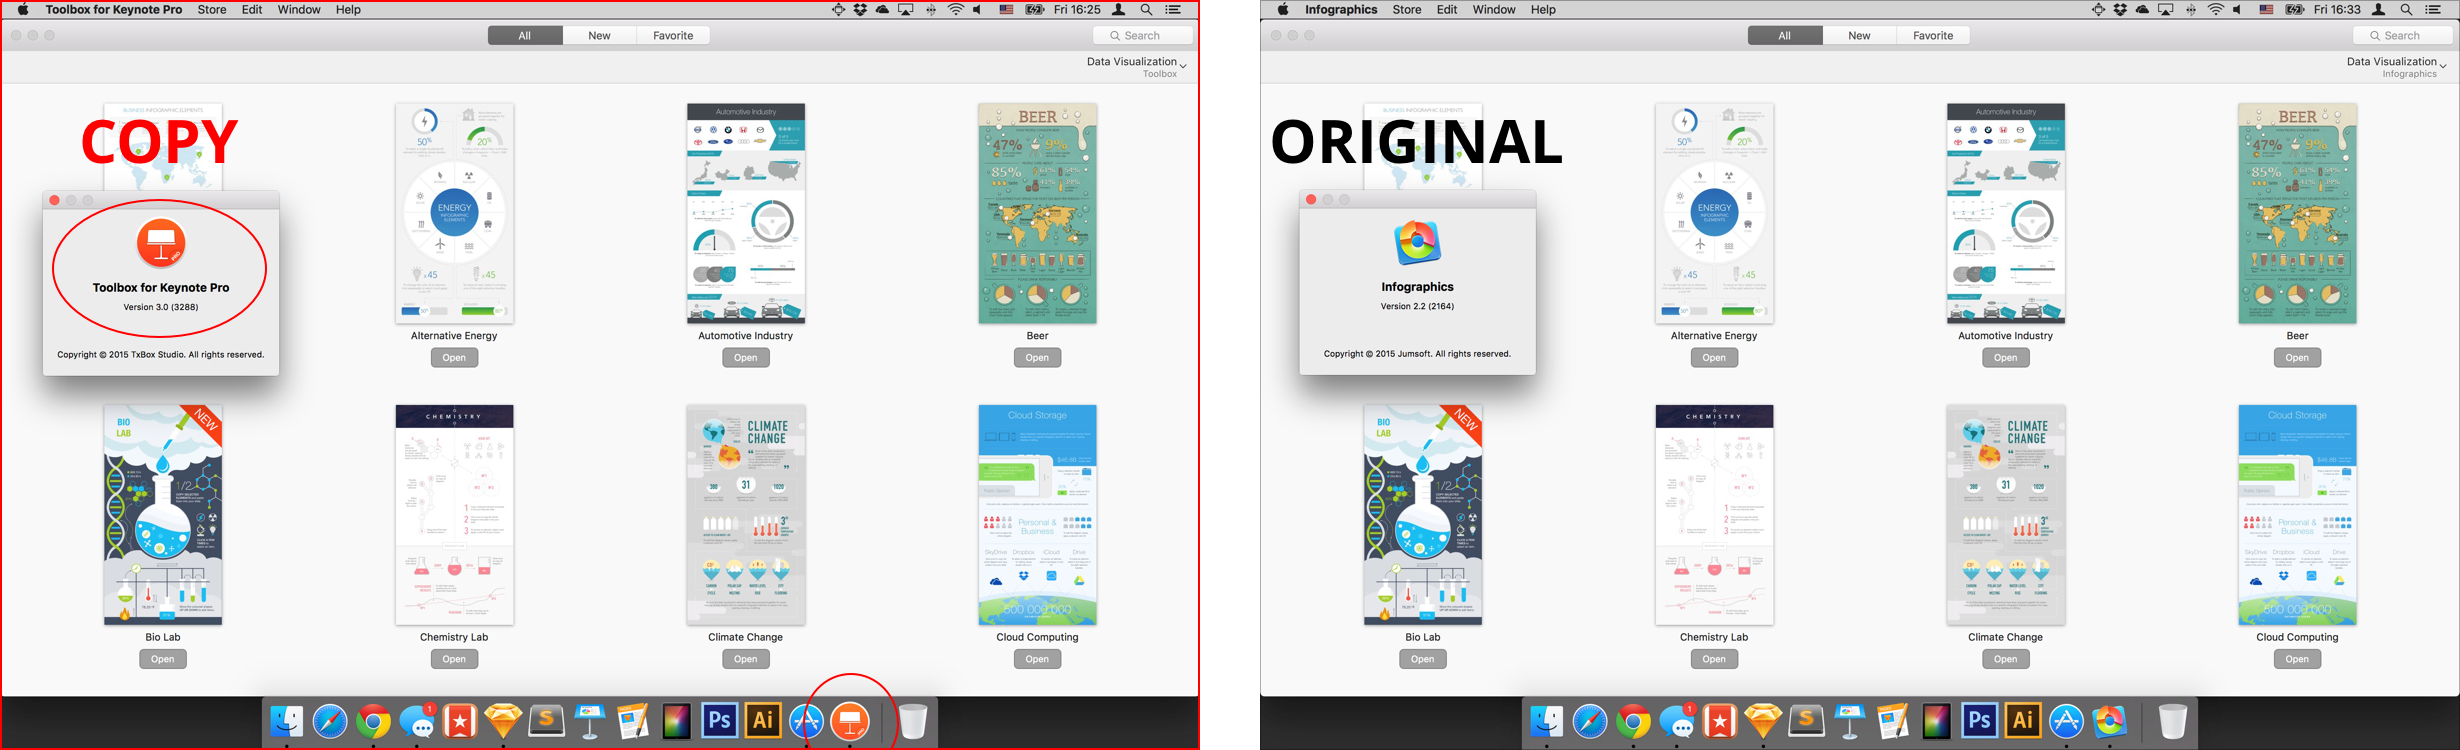Close the Toolbox for Keynote Pro about dialog
Viewport: 2460px width, 750px height.
coord(55,201)
